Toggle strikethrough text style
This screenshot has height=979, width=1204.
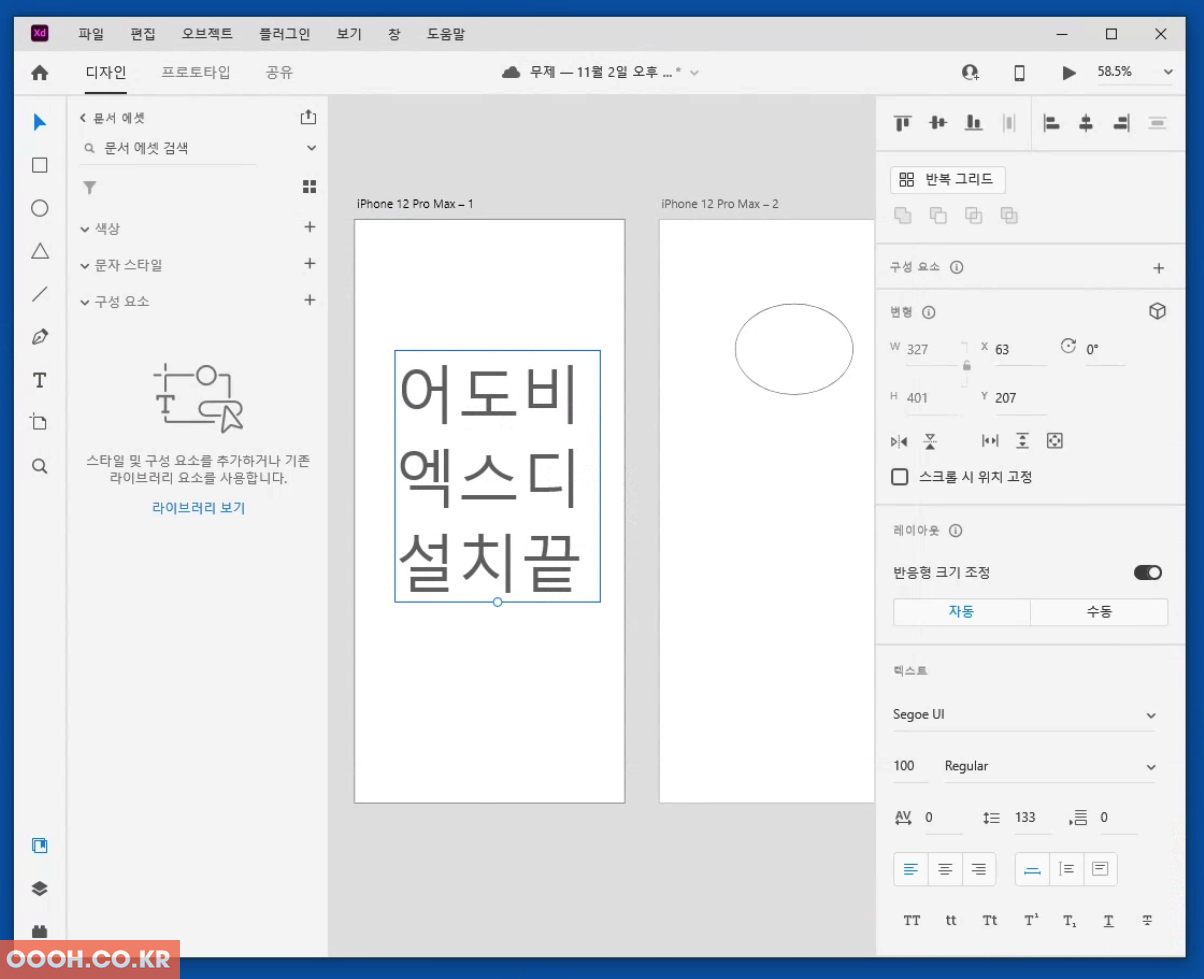click(x=1146, y=920)
